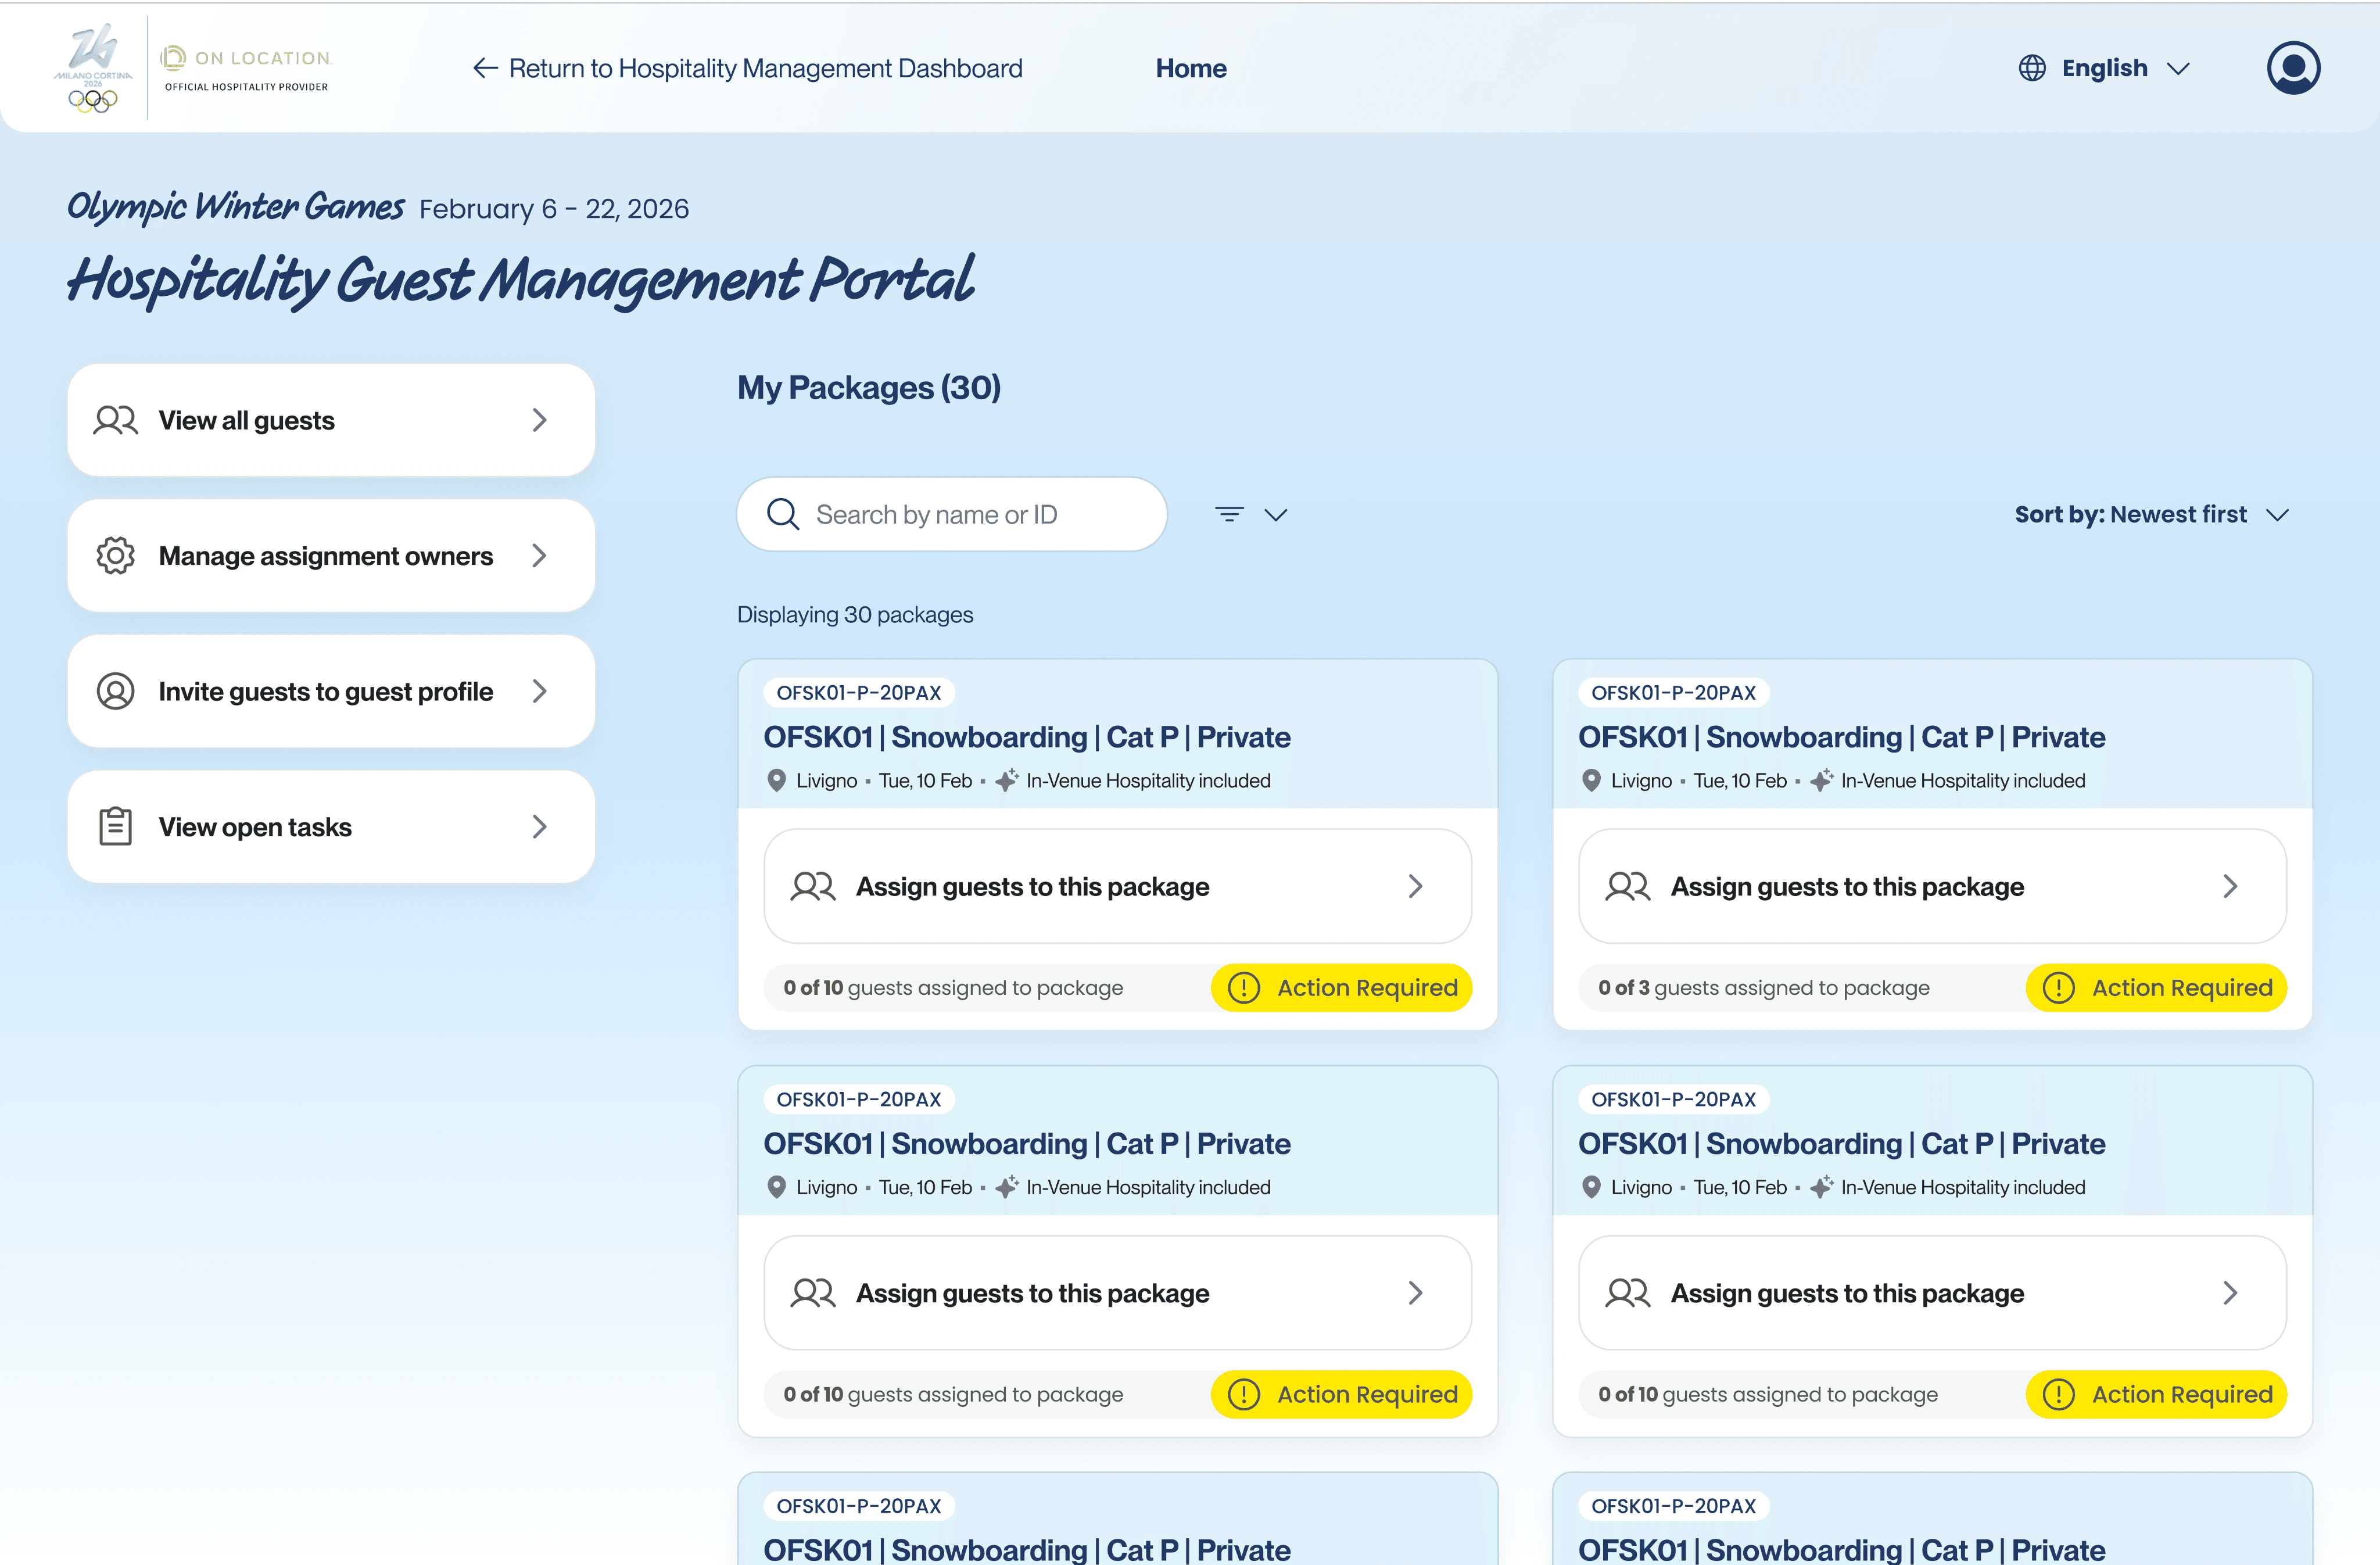The width and height of the screenshot is (2380, 1565).
Task: Open the Sort by: Newest first dropdown
Action: pyautogui.click(x=2151, y=514)
